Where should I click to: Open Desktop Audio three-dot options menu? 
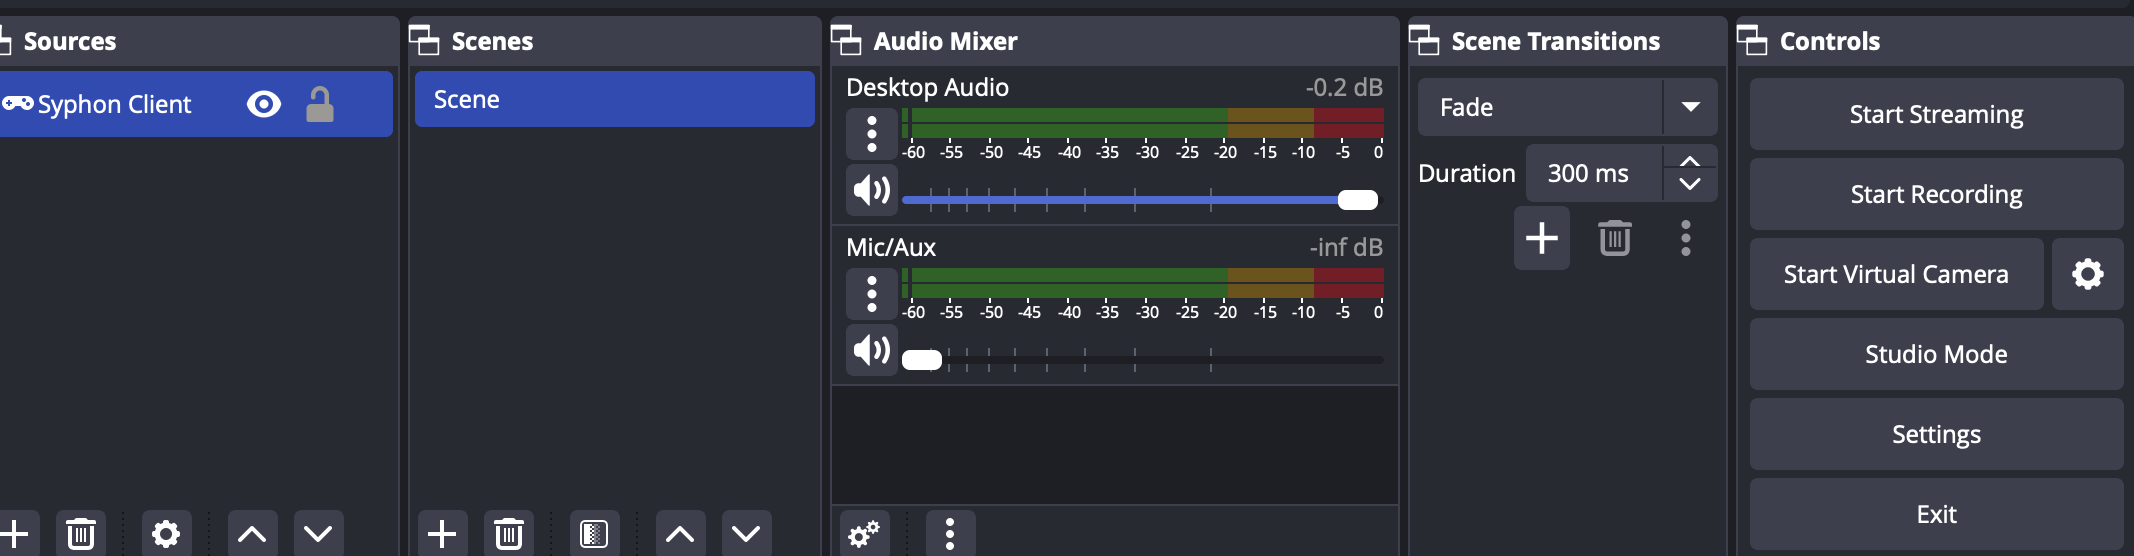[x=872, y=133]
